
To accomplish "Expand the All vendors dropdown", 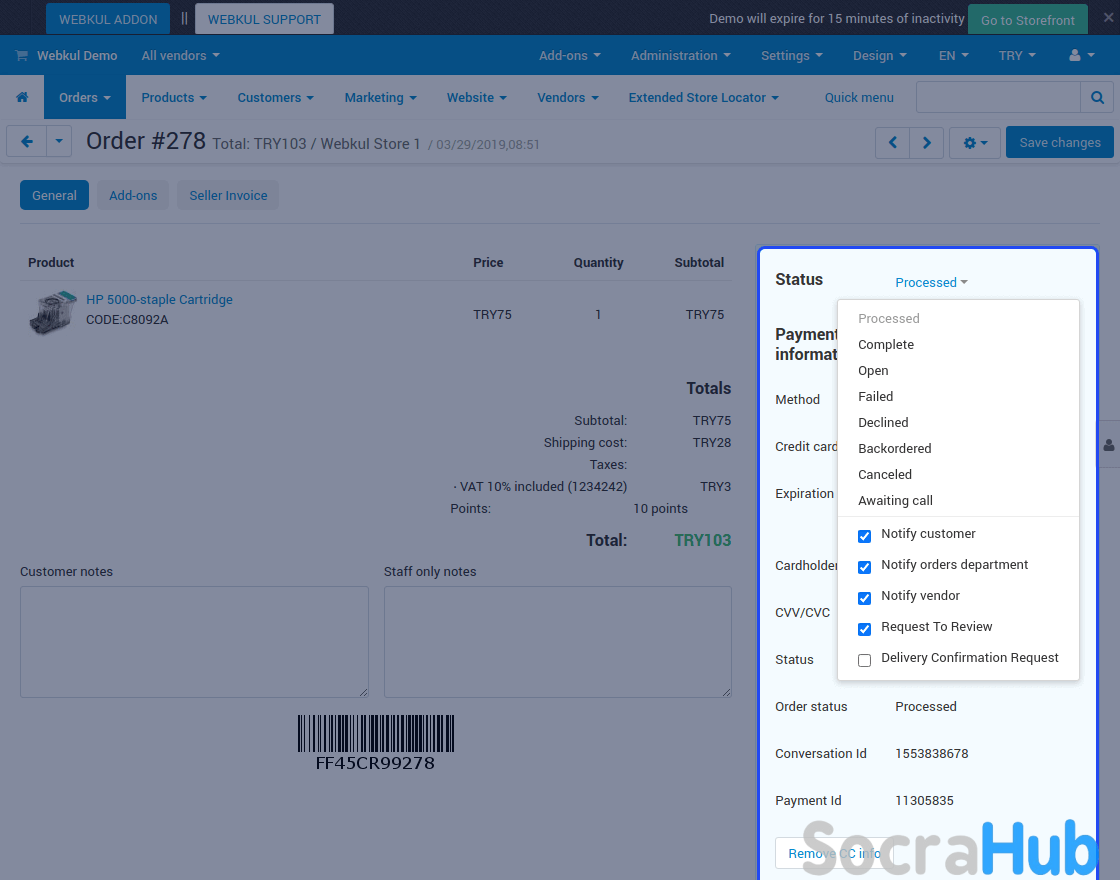I will pos(180,56).
